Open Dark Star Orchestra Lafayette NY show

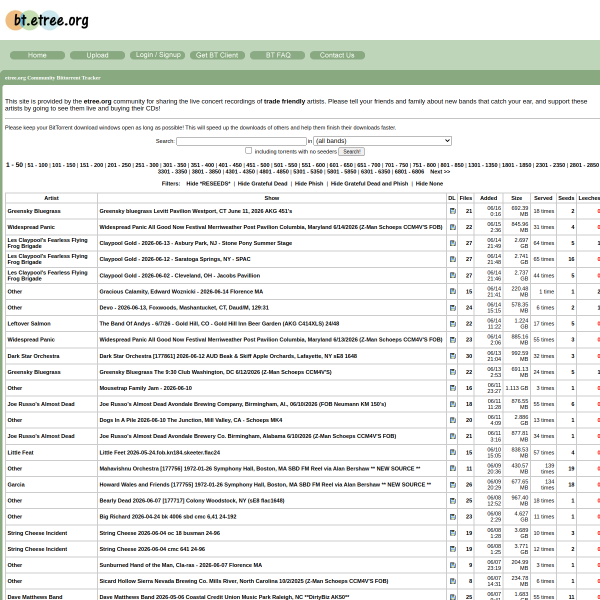pos(228,356)
